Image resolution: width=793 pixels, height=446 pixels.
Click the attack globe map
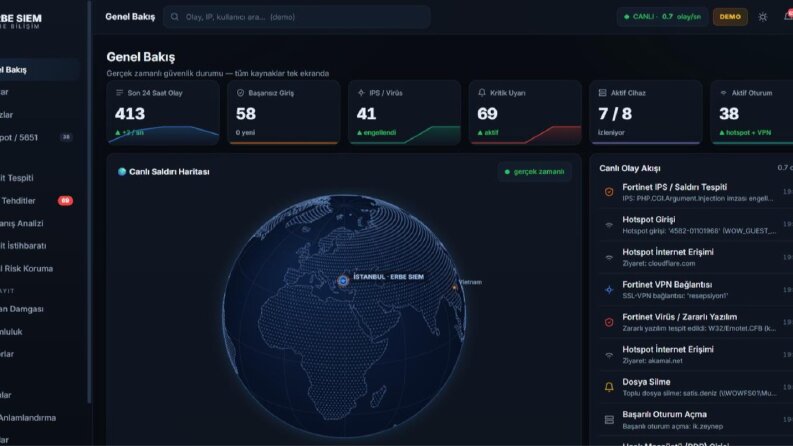click(344, 316)
